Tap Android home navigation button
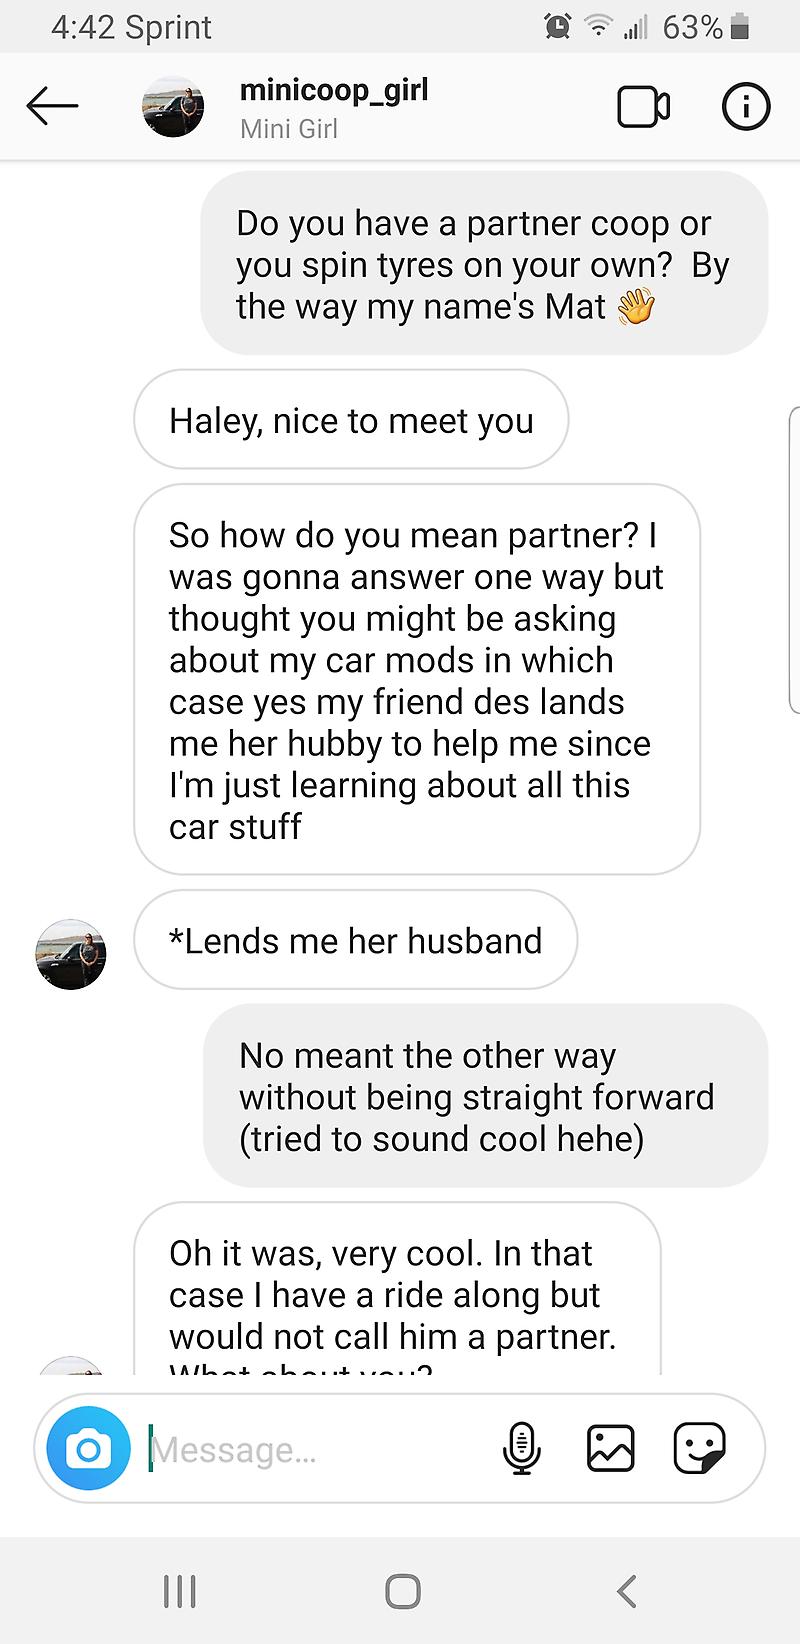 tap(402, 1591)
